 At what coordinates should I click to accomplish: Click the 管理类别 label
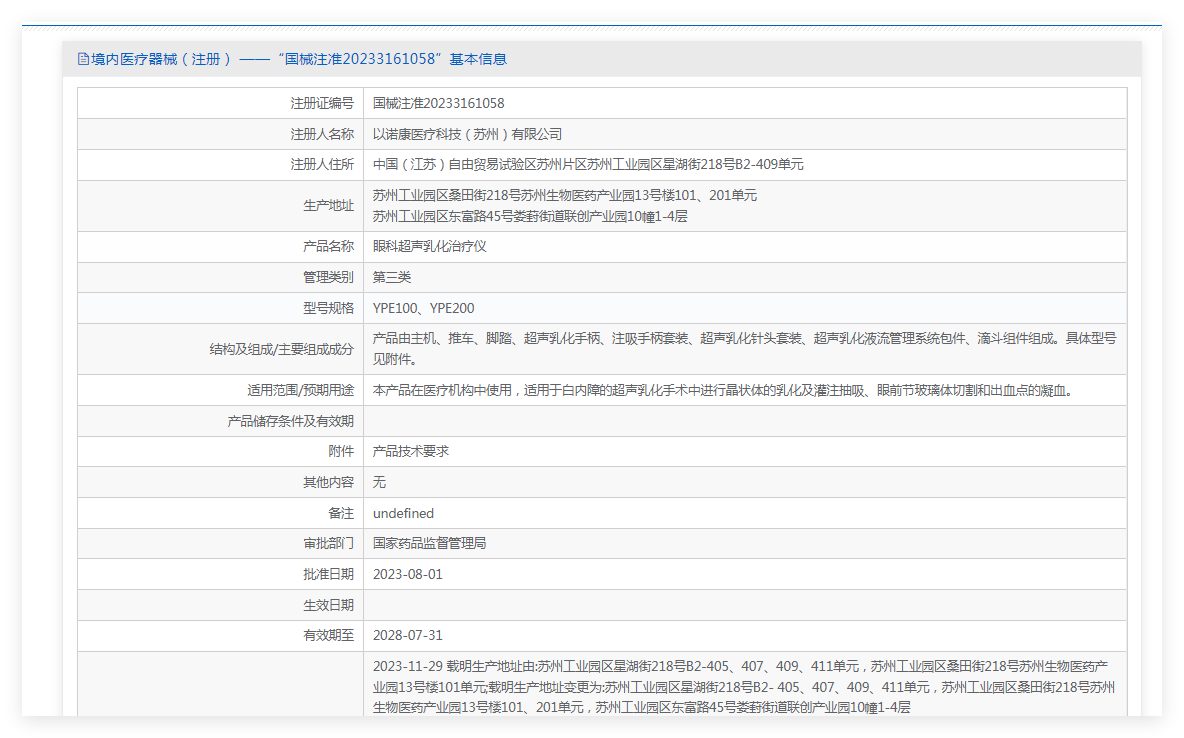(328, 278)
